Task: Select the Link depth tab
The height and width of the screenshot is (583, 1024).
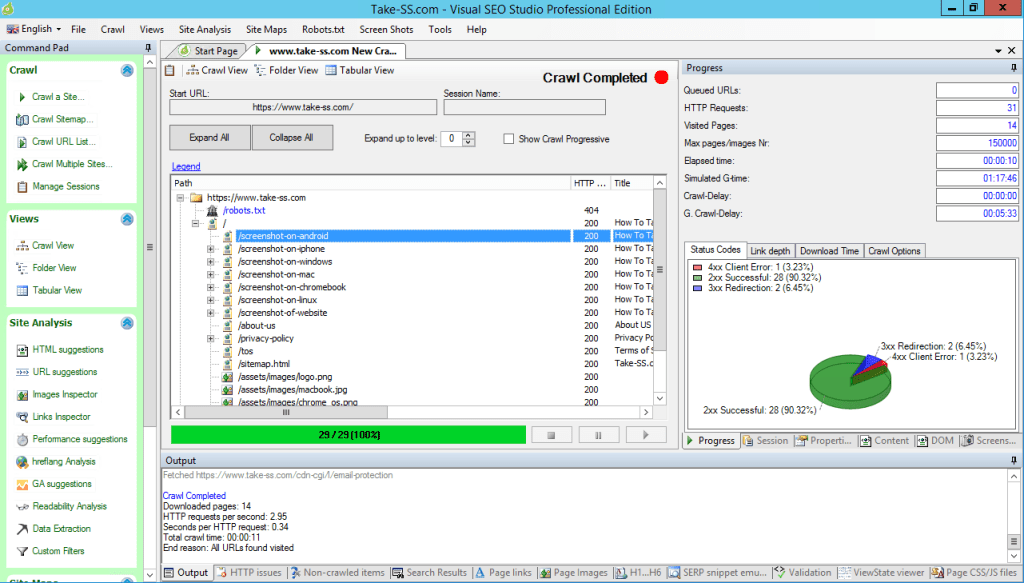Action: click(770, 251)
